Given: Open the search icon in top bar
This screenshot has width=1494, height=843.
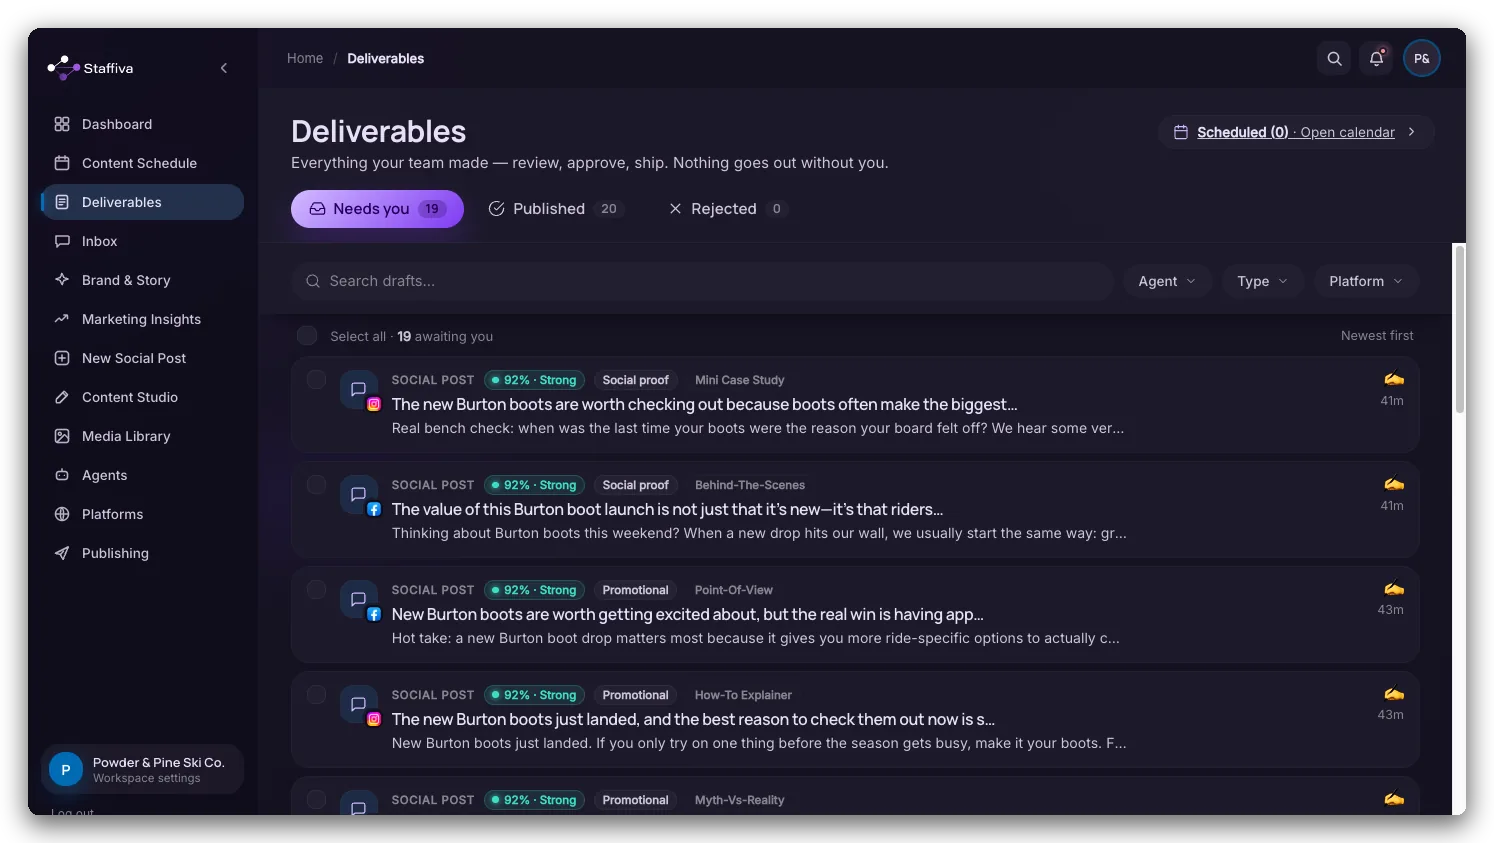Looking at the screenshot, I should (1334, 59).
